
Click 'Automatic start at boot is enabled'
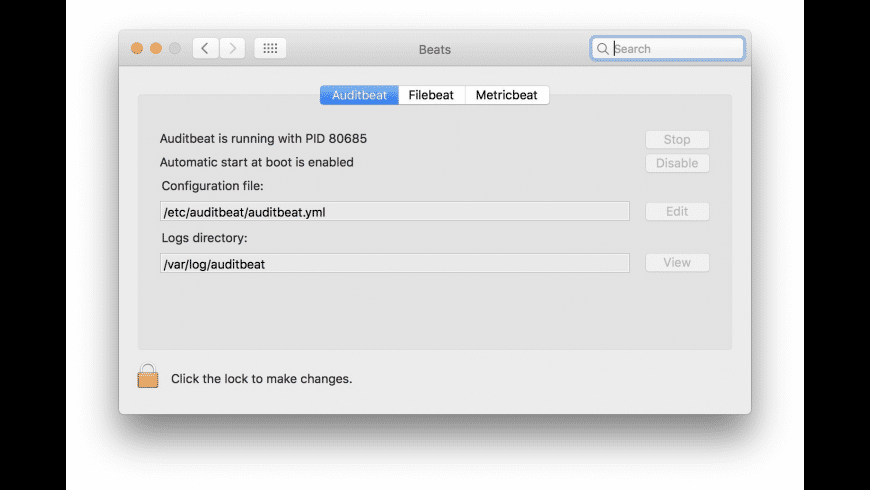point(256,163)
